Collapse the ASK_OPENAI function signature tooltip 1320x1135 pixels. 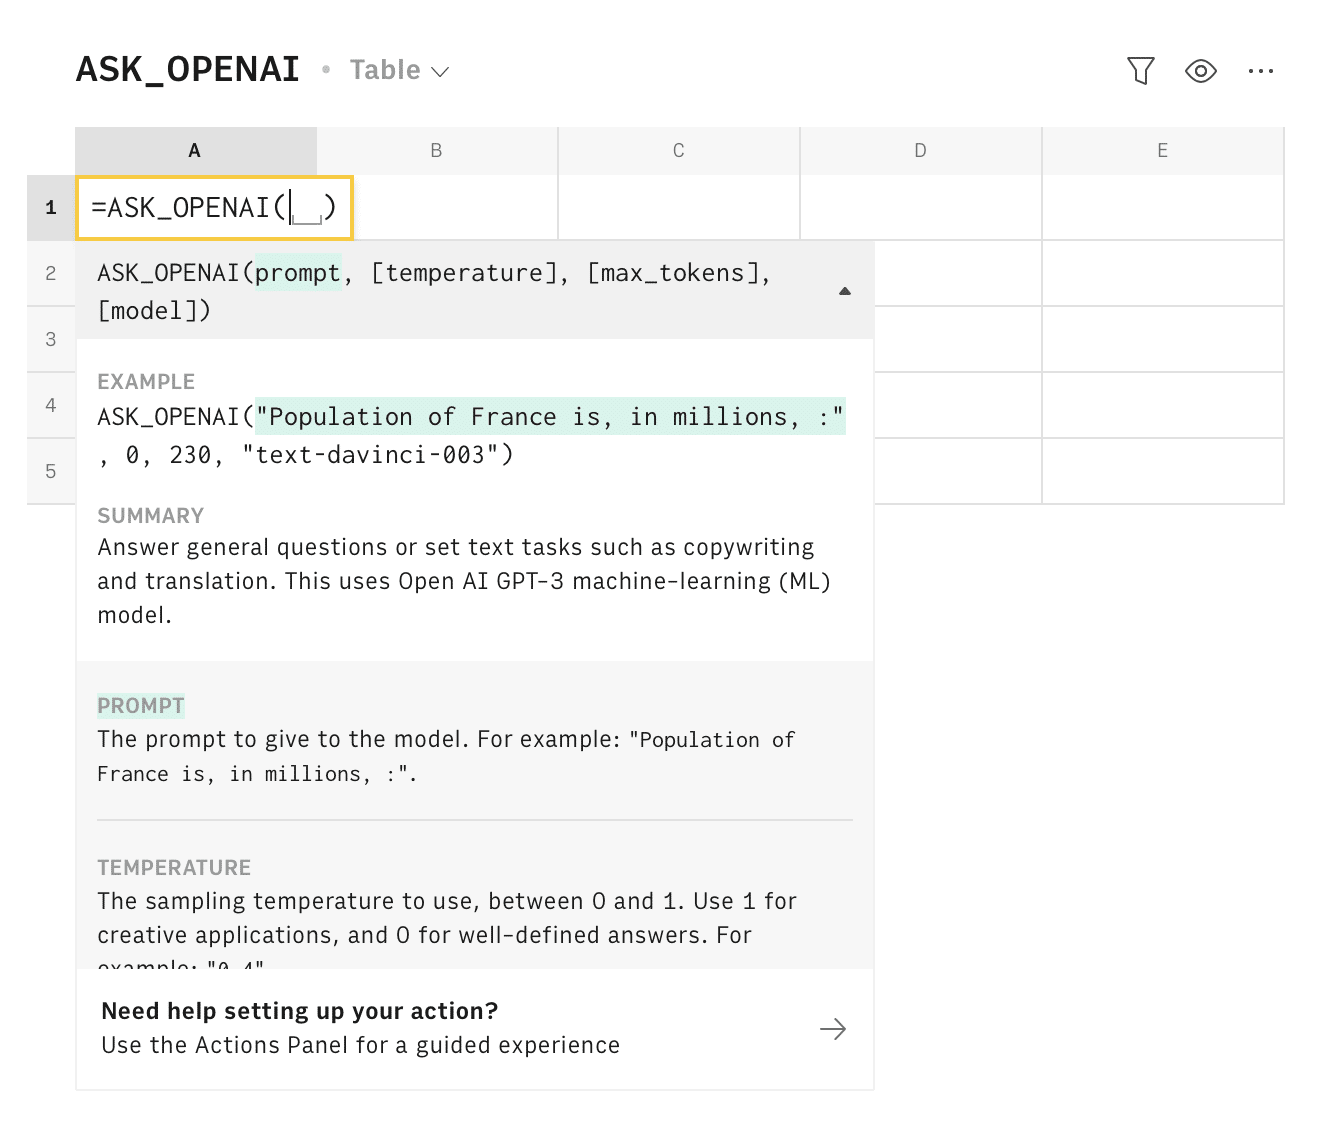[x=845, y=291]
